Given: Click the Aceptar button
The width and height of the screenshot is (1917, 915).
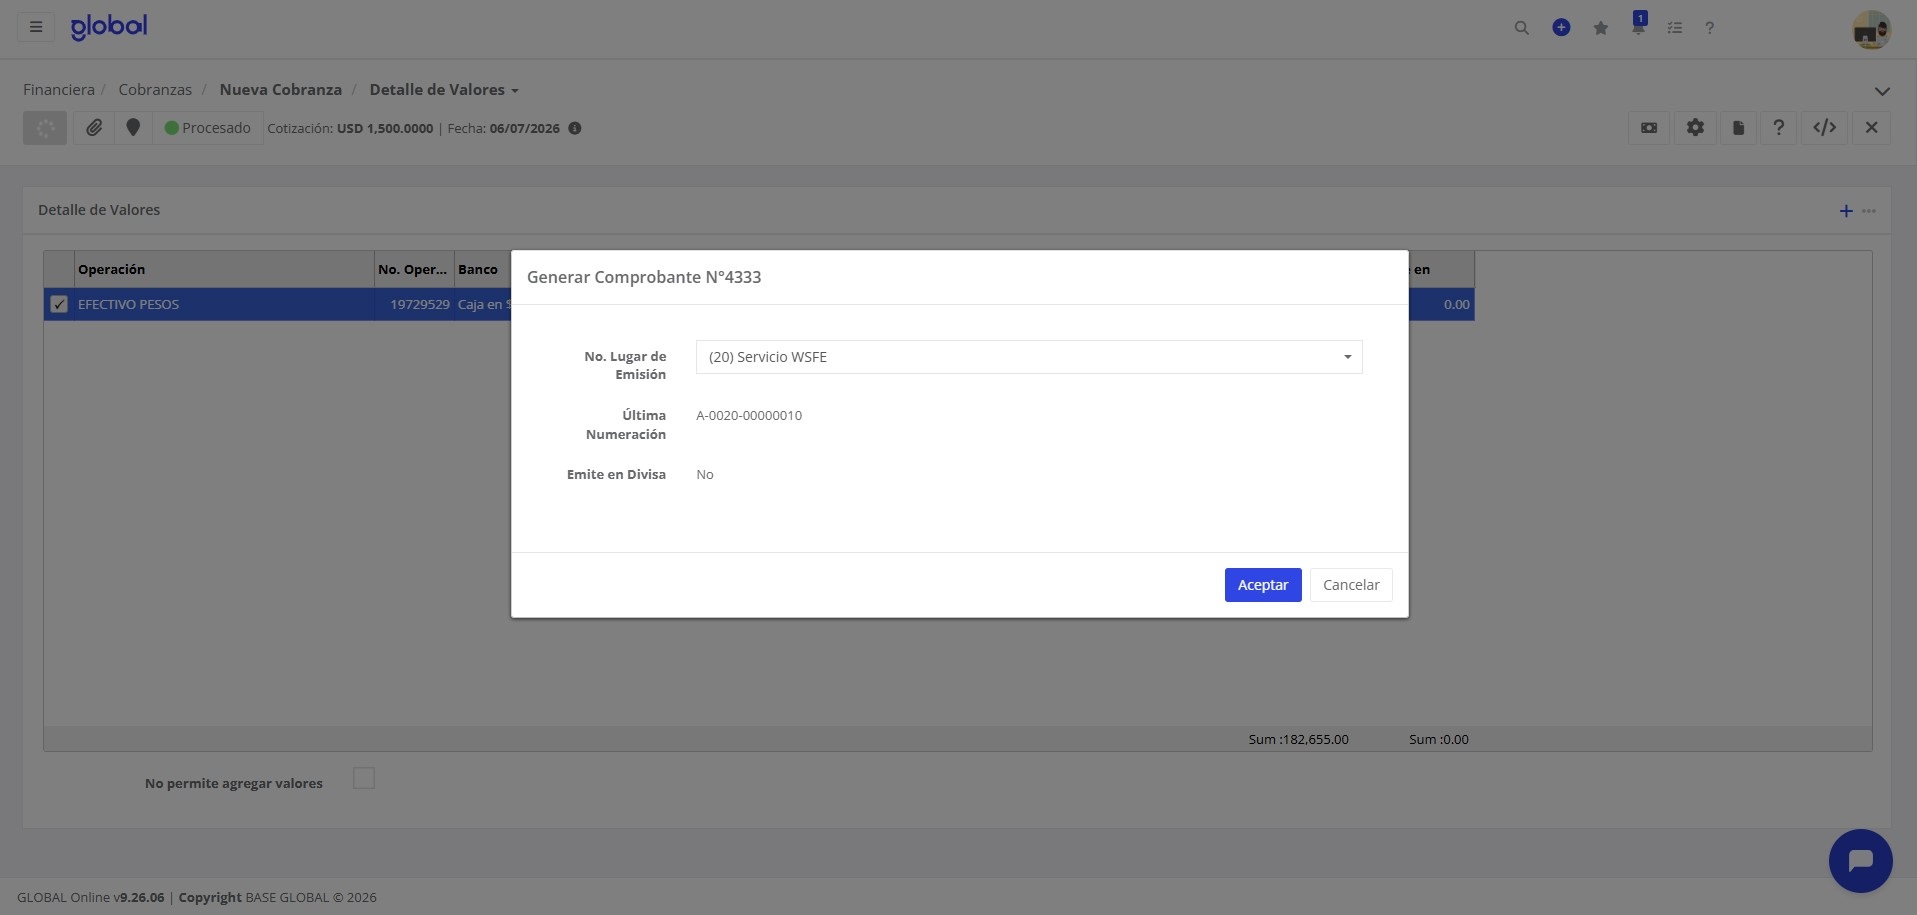Looking at the screenshot, I should [1263, 585].
